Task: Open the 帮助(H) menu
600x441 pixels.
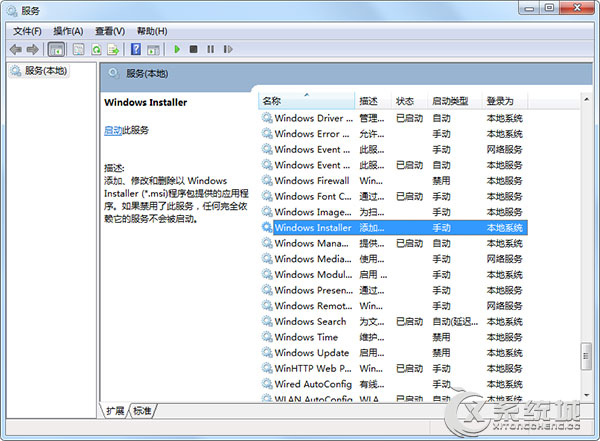Action: 152,31
